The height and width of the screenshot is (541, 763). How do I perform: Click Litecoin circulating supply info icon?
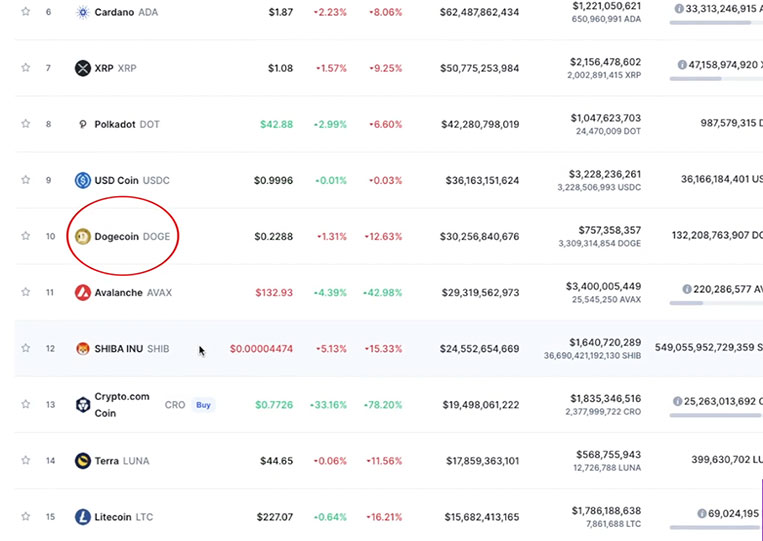tap(702, 513)
